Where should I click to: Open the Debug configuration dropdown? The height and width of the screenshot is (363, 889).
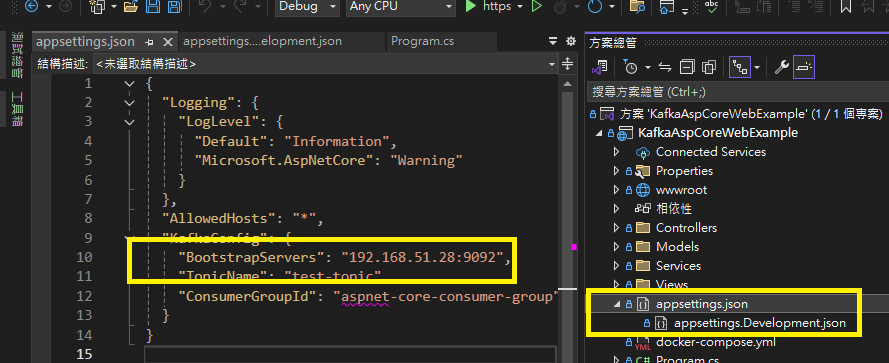[x=307, y=7]
